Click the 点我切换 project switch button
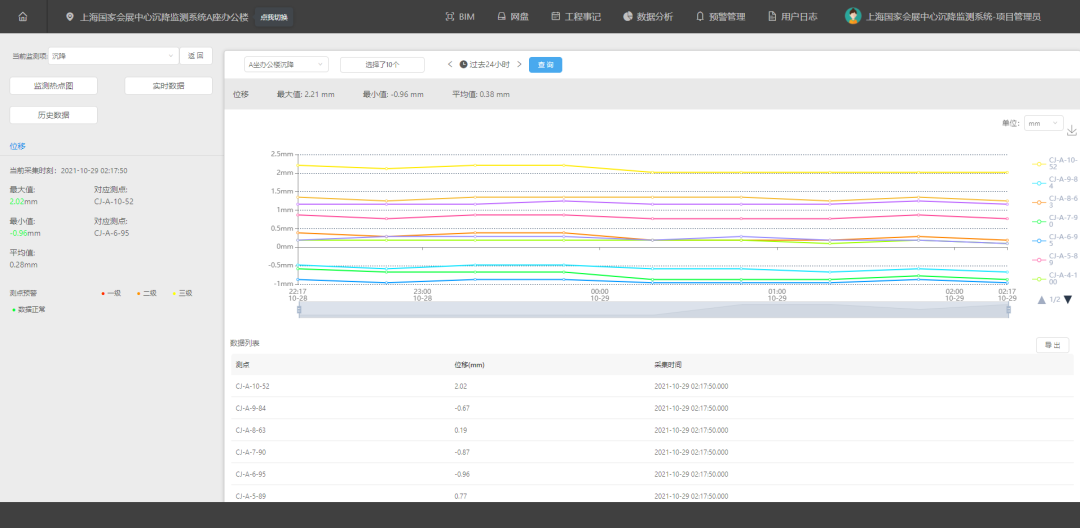The height and width of the screenshot is (528, 1080). [274, 17]
